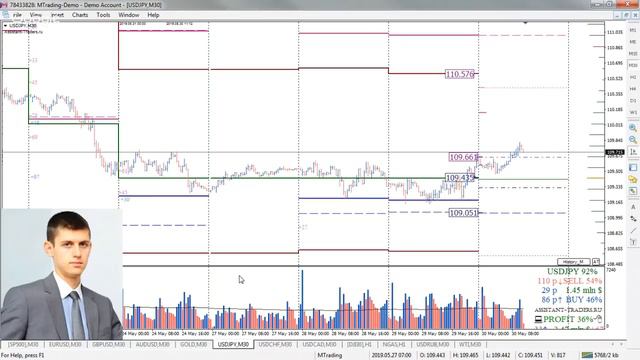Switch to the DE30,H1 chart tab
Viewport: 640px width, 360px height.
click(360, 344)
